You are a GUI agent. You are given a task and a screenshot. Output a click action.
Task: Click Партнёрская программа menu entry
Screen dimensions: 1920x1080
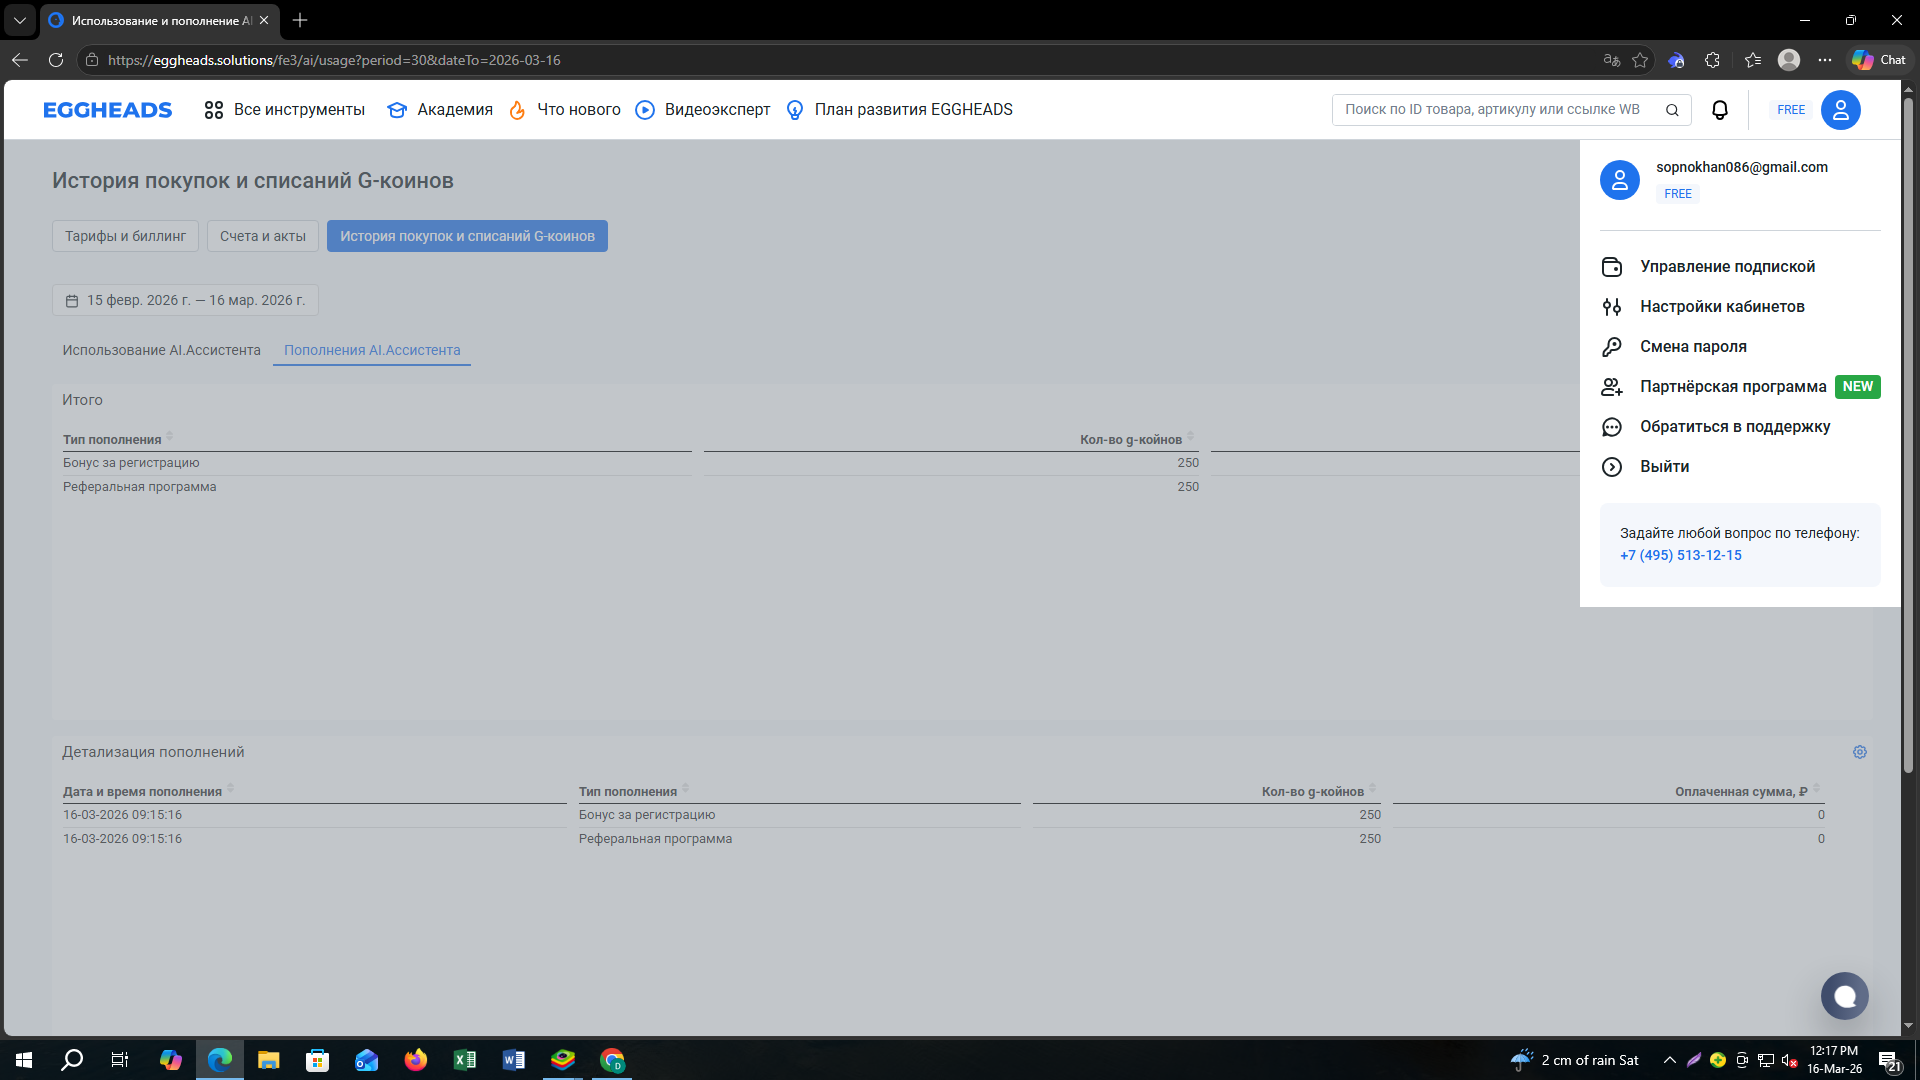1732,387
